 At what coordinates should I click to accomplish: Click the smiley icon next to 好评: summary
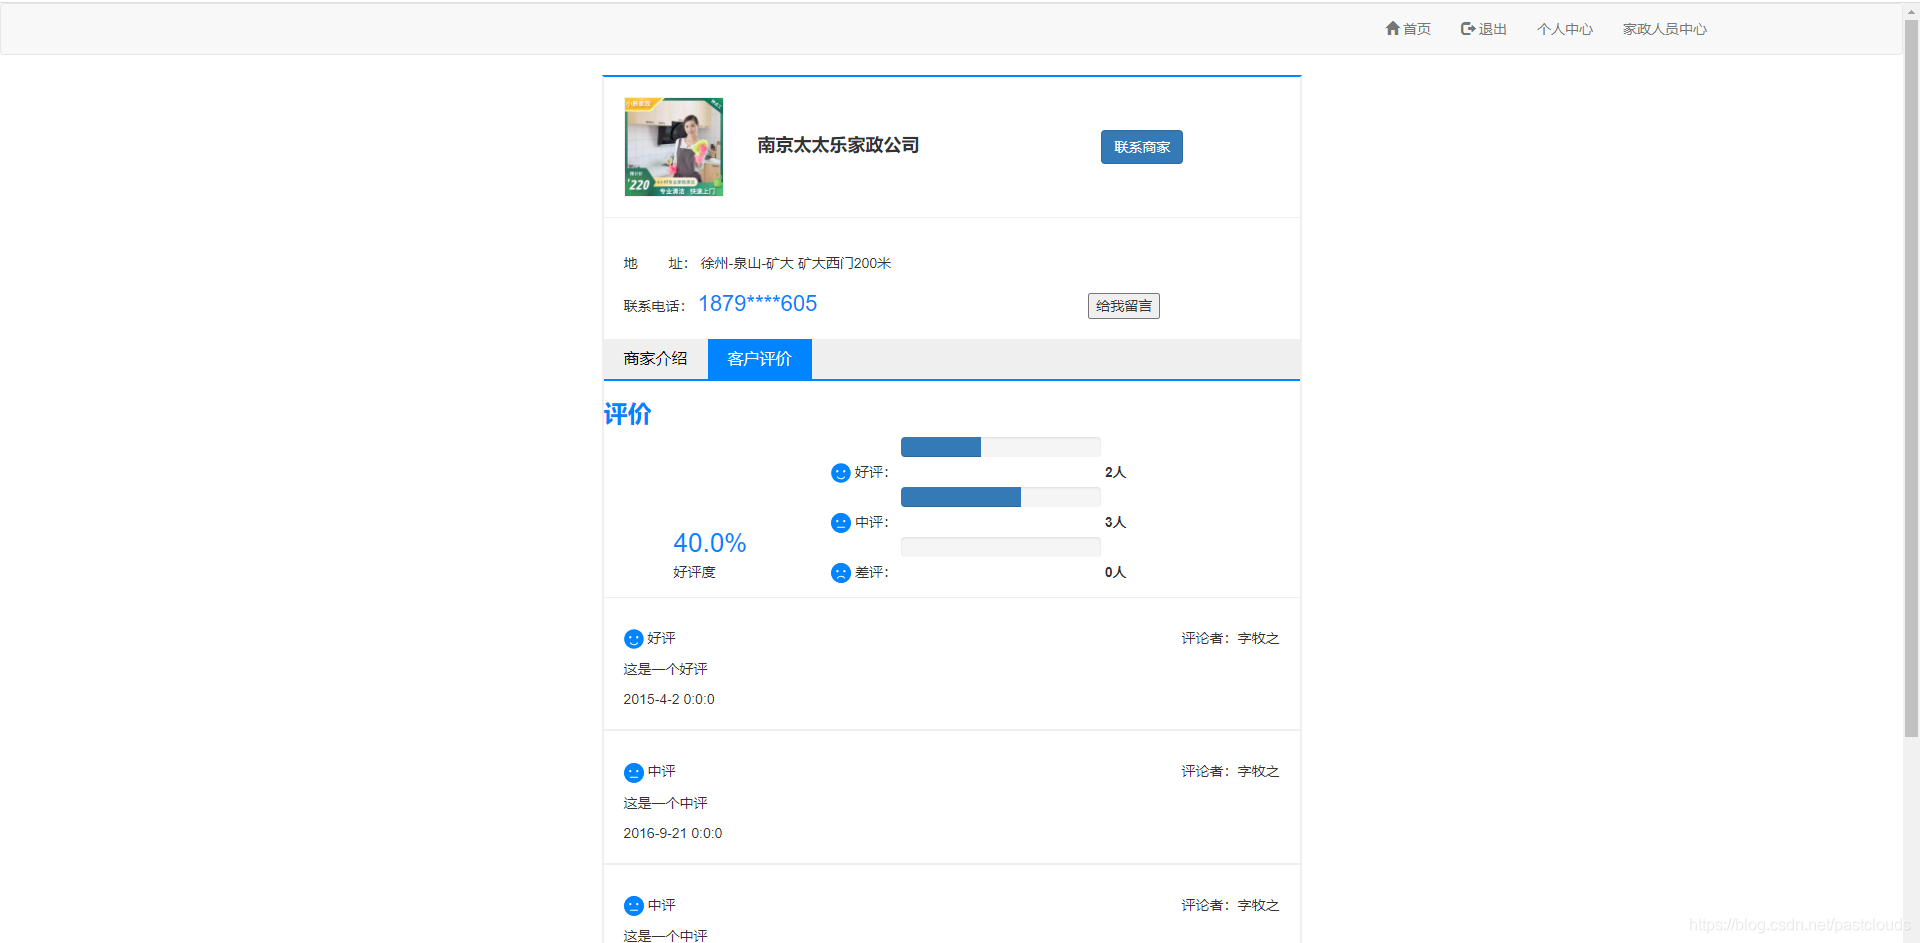point(840,473)
